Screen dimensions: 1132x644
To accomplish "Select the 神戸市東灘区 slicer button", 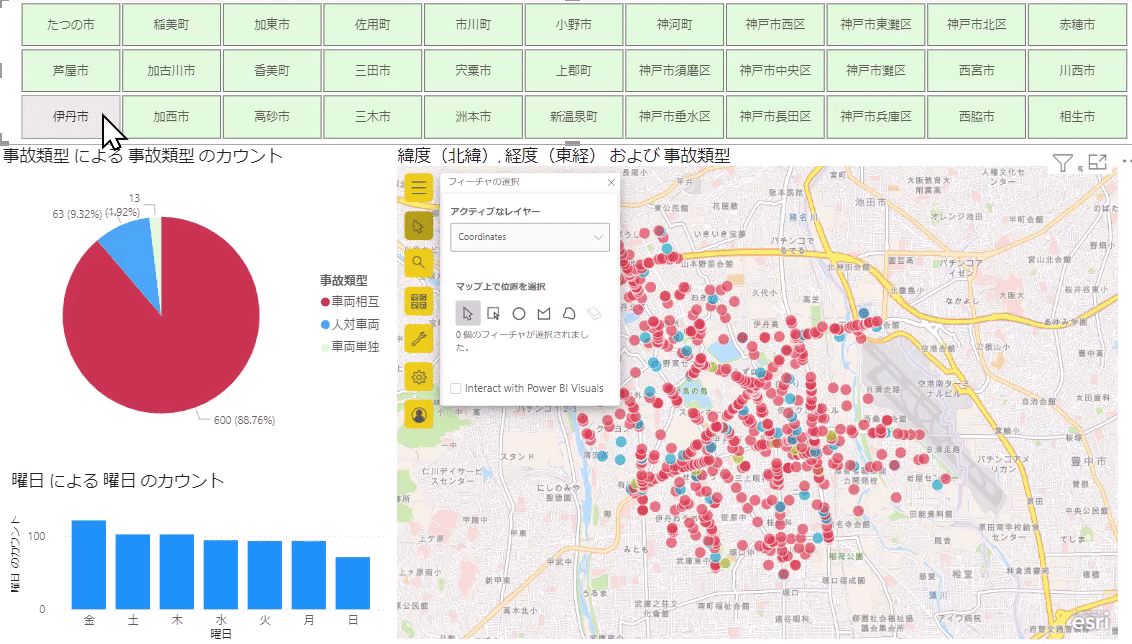I will point(876,25).
